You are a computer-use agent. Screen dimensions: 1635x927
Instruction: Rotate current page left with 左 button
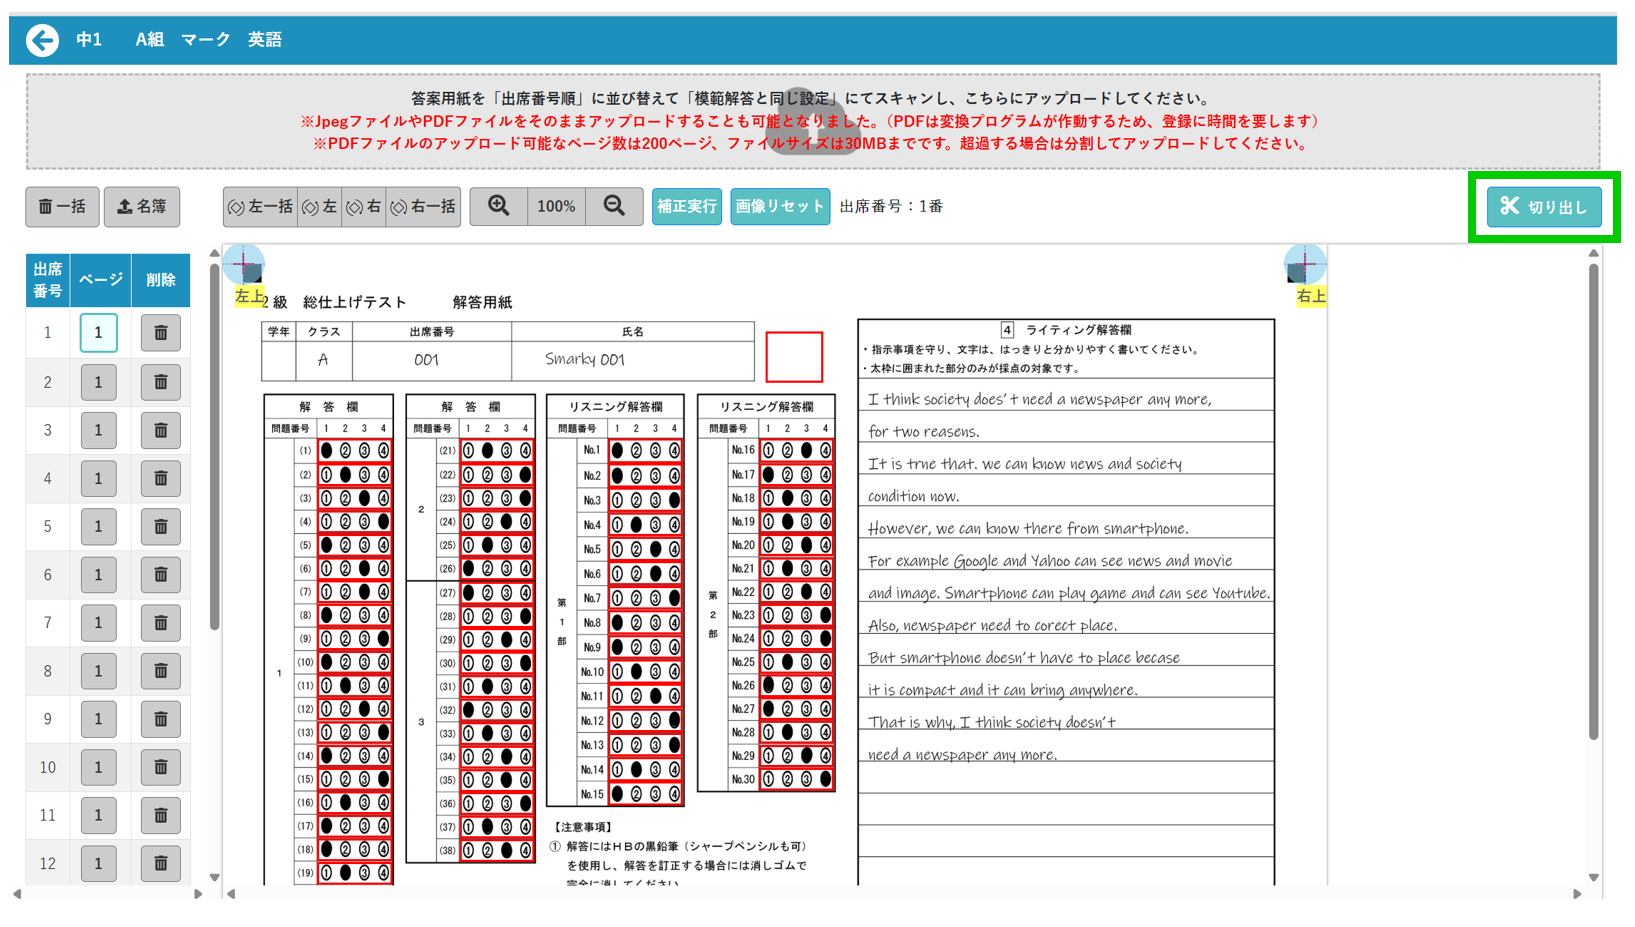pyautogui.click(x=320, y=207)
